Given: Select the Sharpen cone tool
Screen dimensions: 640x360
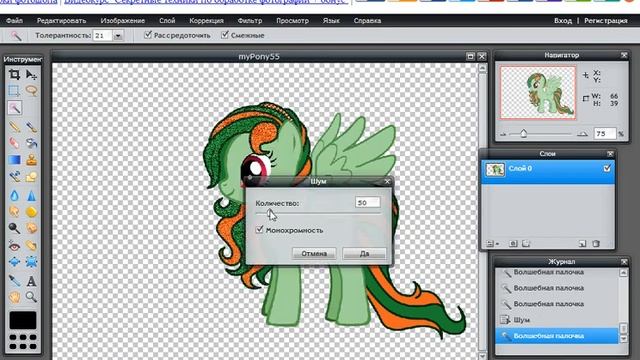Looking at the screenshot, I should (x=31, y=196).
